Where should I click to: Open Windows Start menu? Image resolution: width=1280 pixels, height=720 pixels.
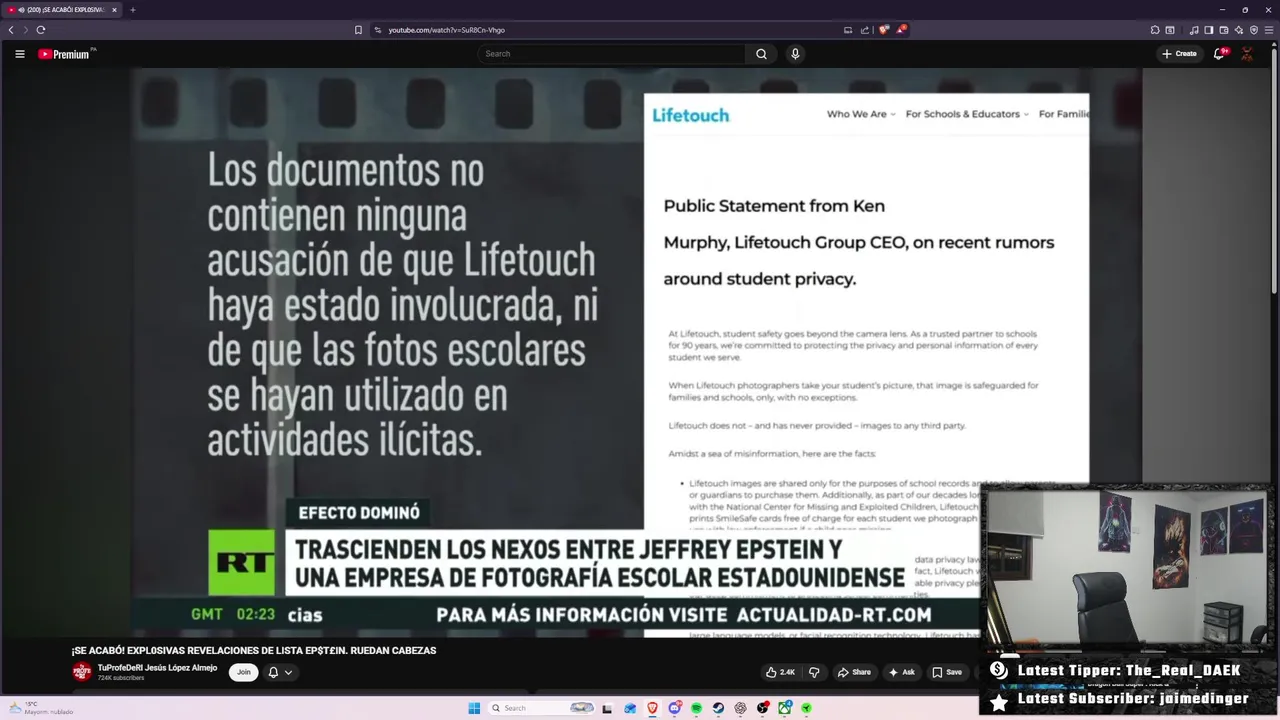coord(474,708)
